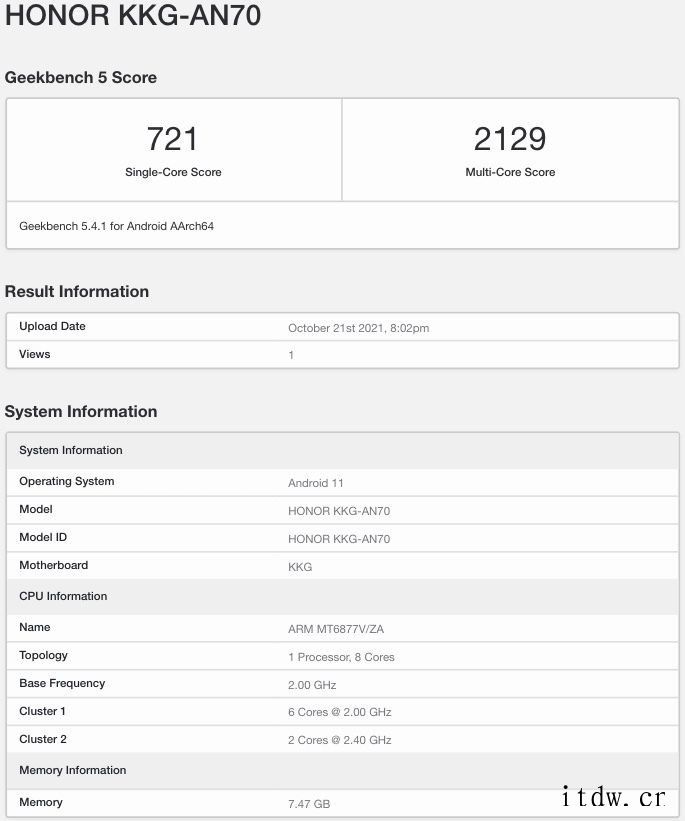
Task: Click the large System Information section heading
Action: click(x=81, y=412)
